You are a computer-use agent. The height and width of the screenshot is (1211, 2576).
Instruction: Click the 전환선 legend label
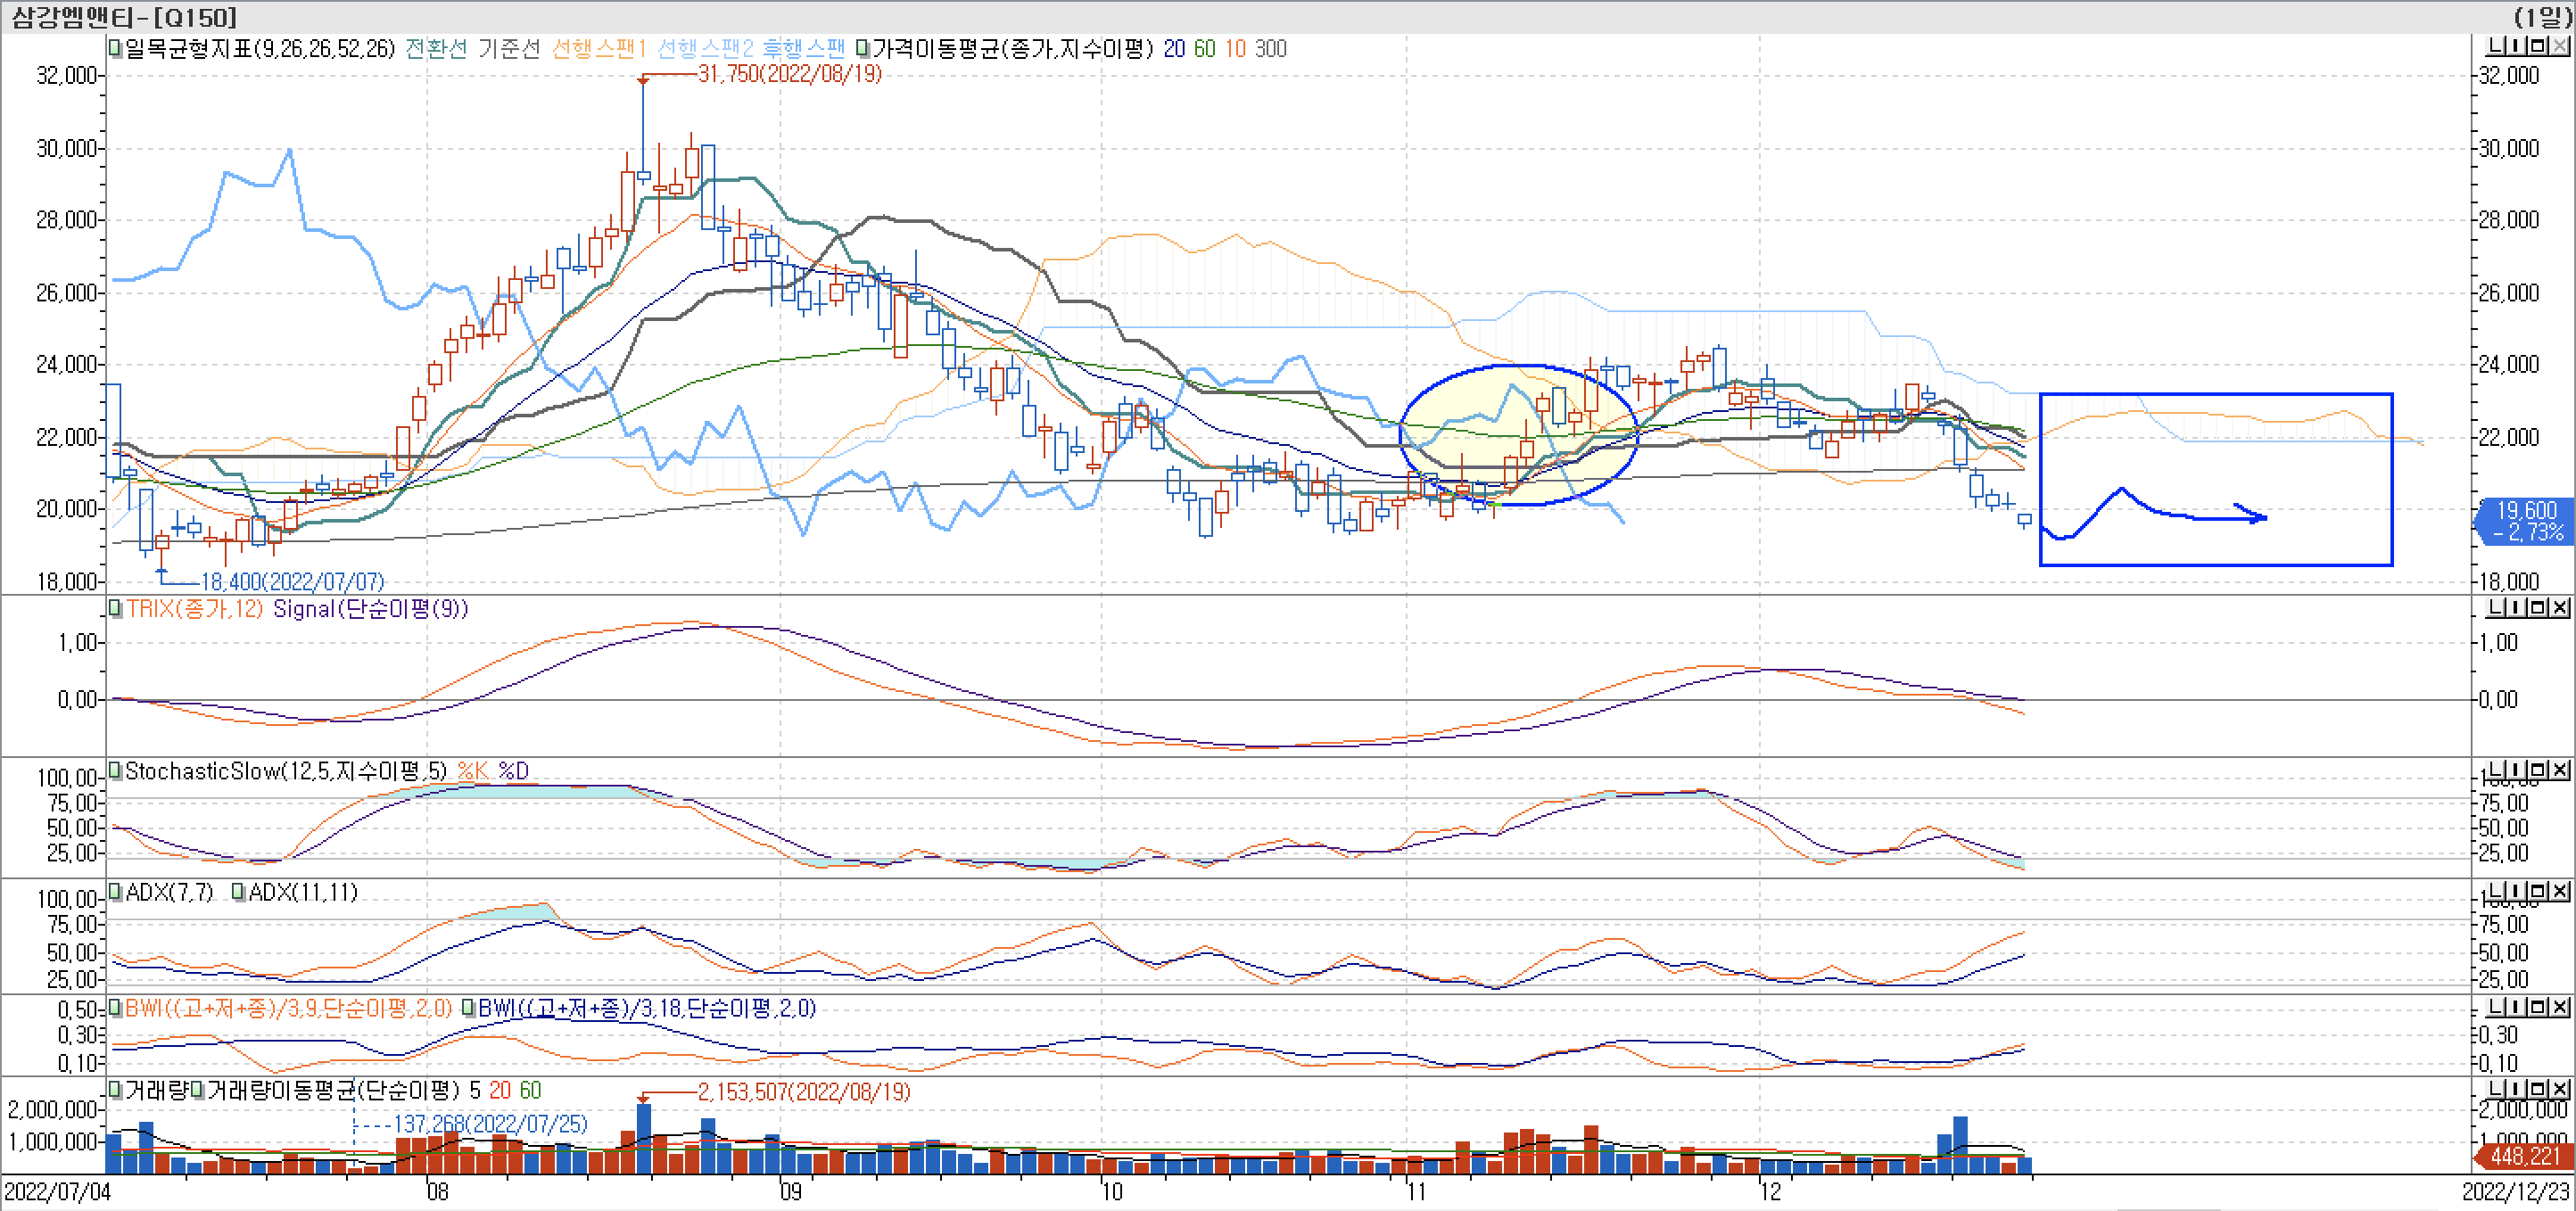click(436, 48)
